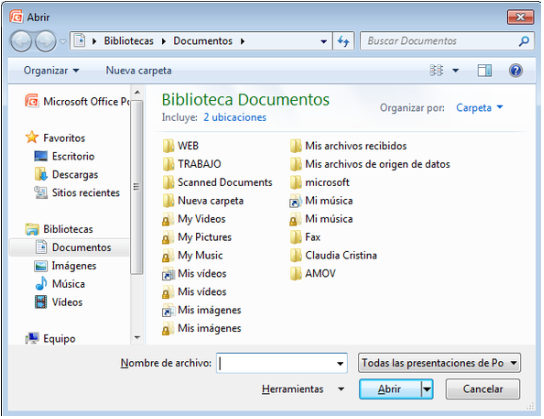
Task: Open the Organizar menu
Action: 51,71
